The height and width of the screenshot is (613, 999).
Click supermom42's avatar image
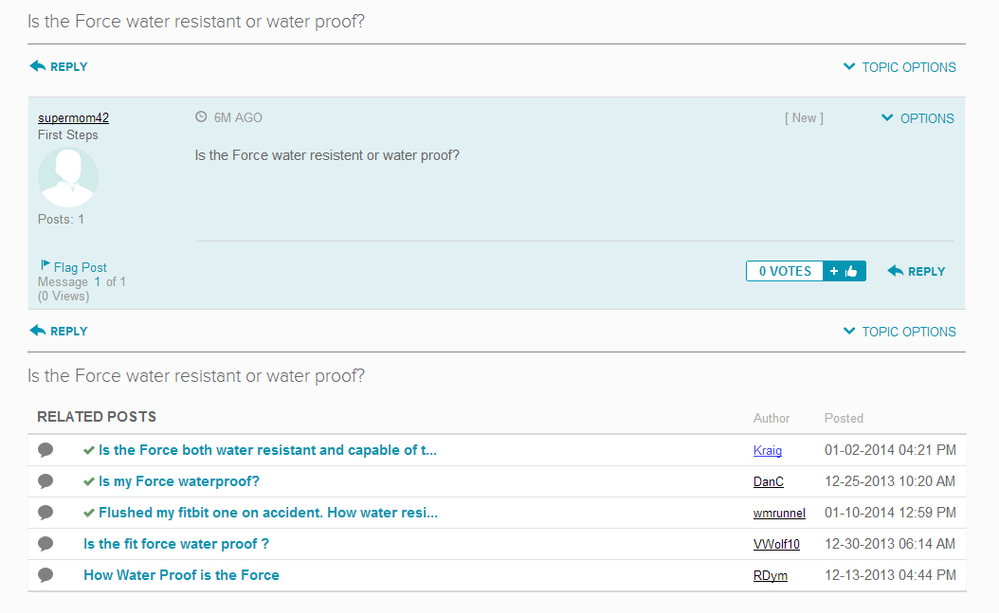(x=68, y=177)
